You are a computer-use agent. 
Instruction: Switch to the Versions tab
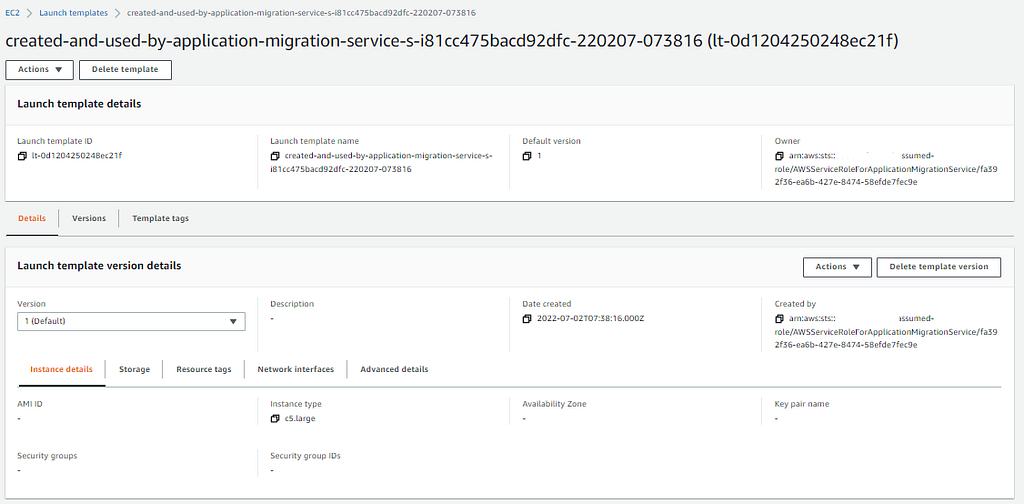[89, 219]
